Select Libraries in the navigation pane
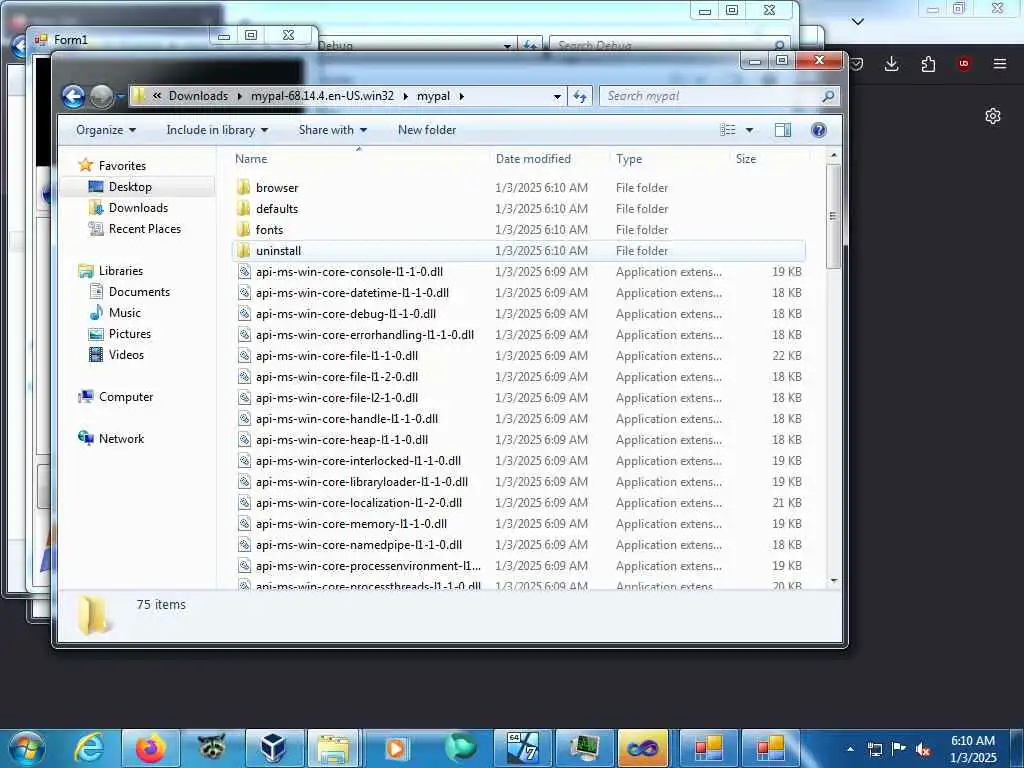This screenshot has width=1024, height=768. click(x=121, y=270)
